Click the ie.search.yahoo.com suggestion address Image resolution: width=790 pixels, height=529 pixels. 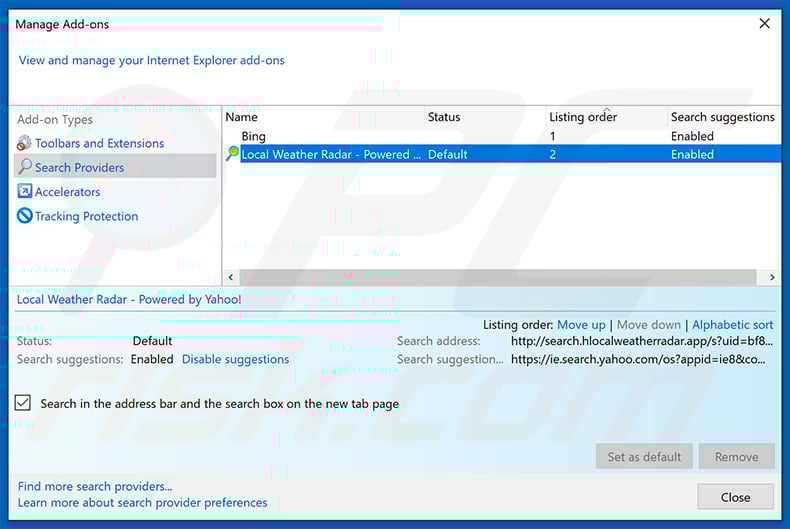tap(638, 359)
